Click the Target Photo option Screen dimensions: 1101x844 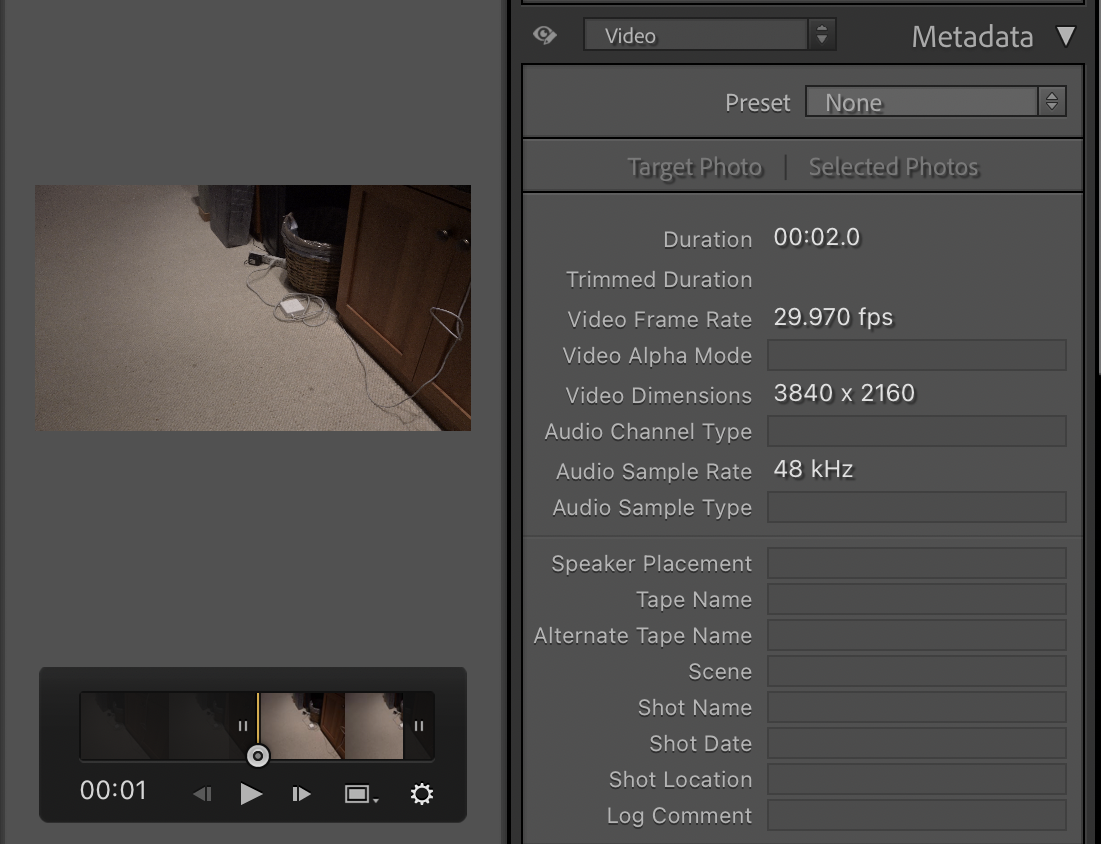click(x=695, y=167)
